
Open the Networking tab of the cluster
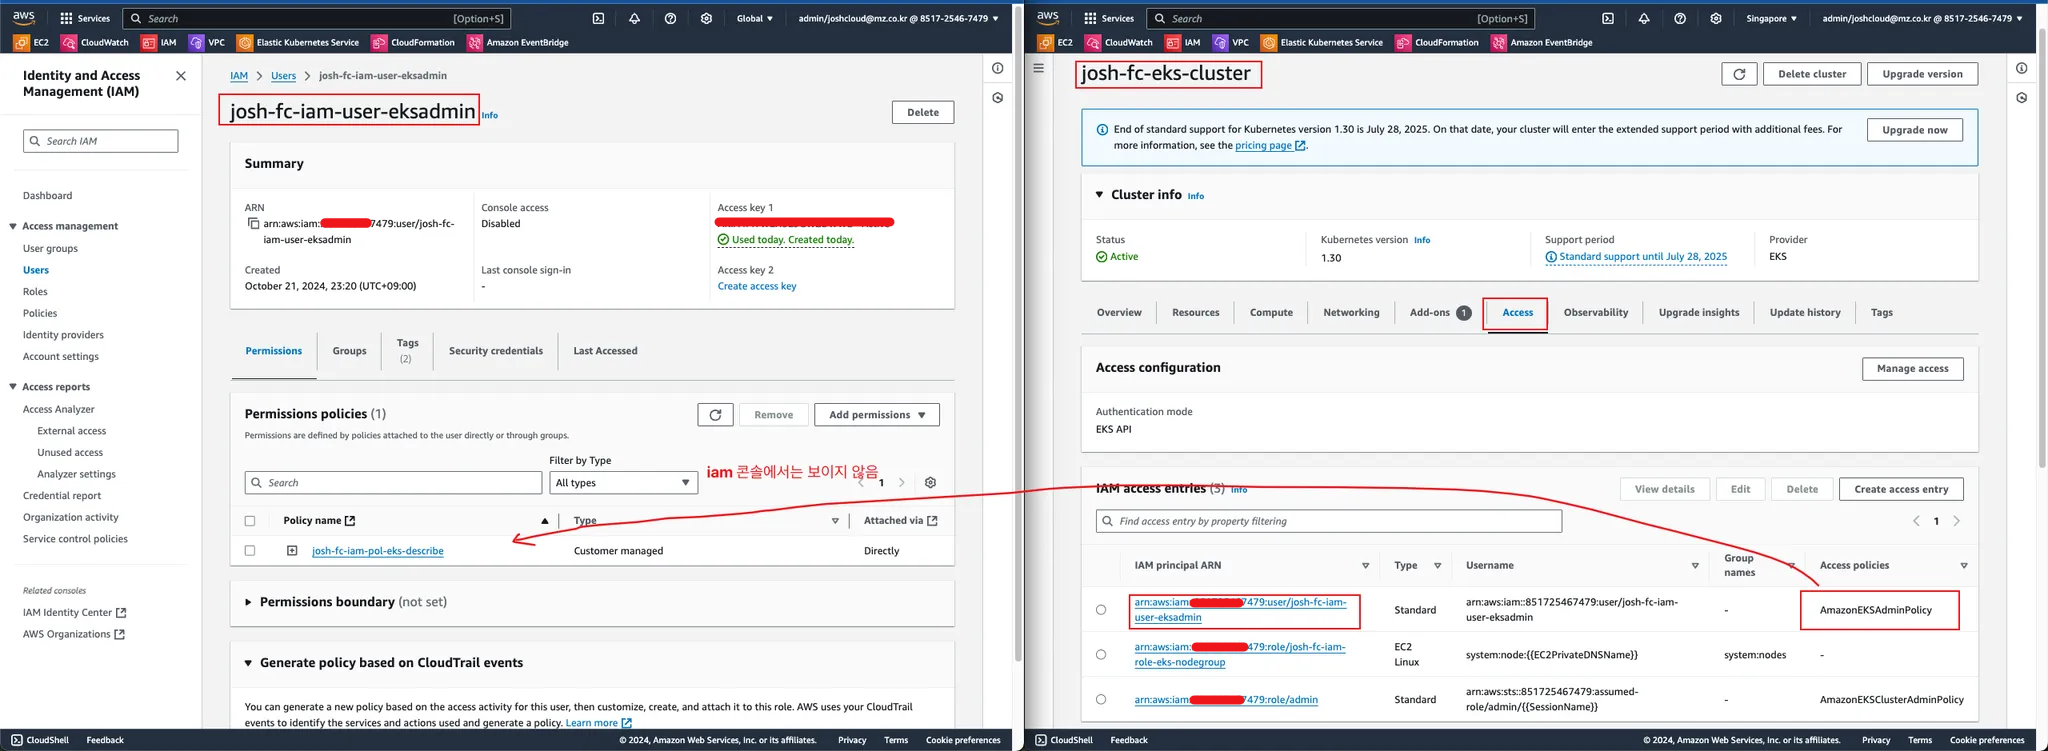[x=1351, y=313]
